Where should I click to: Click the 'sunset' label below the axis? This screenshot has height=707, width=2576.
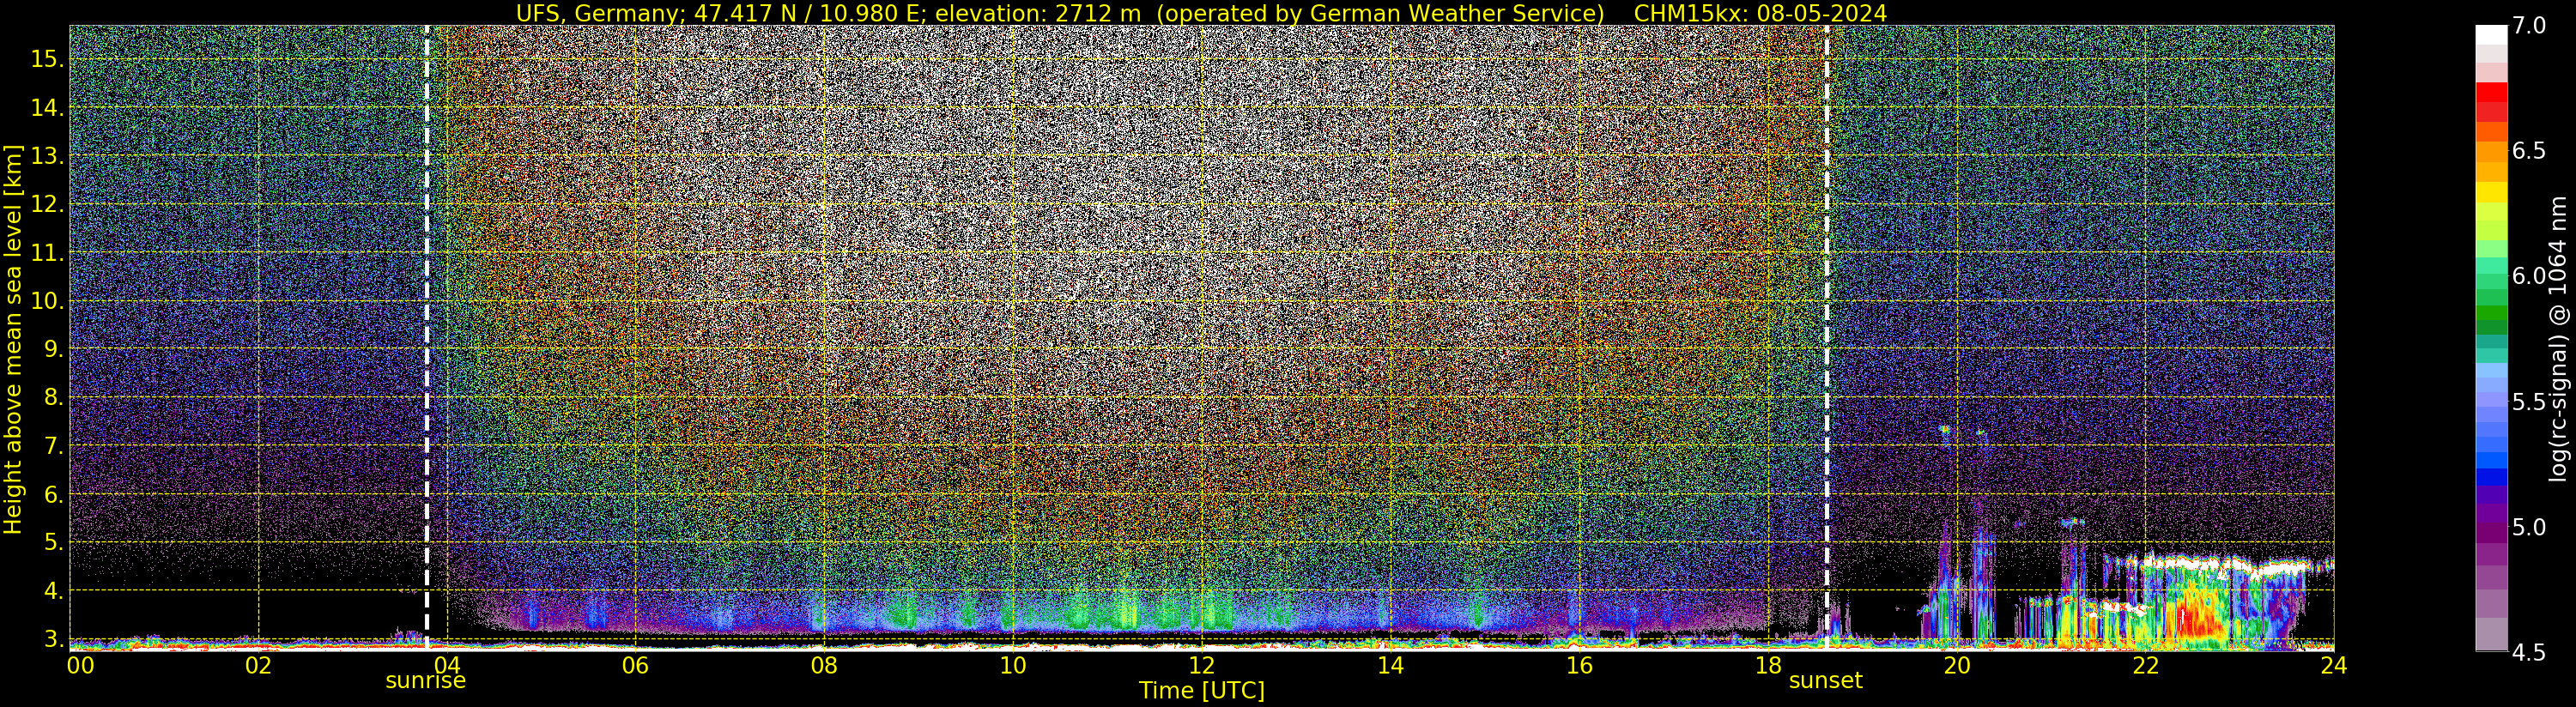pos(1826,680)
